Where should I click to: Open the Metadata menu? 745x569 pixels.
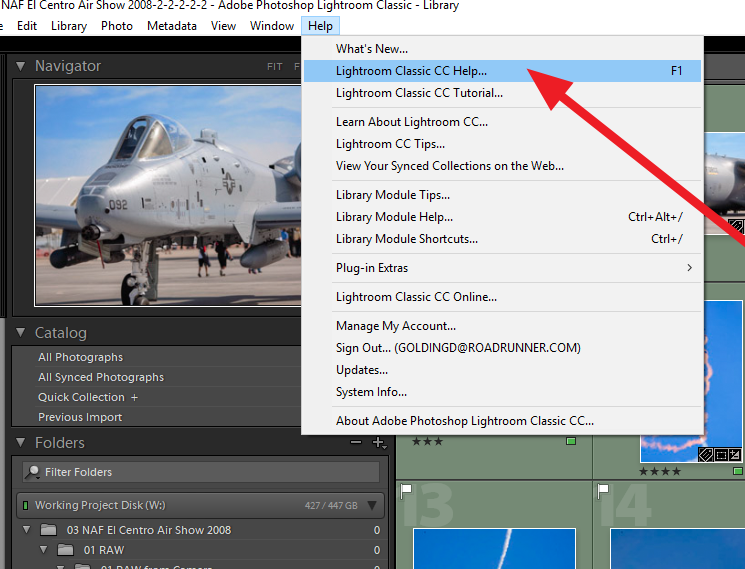point(172,26)
